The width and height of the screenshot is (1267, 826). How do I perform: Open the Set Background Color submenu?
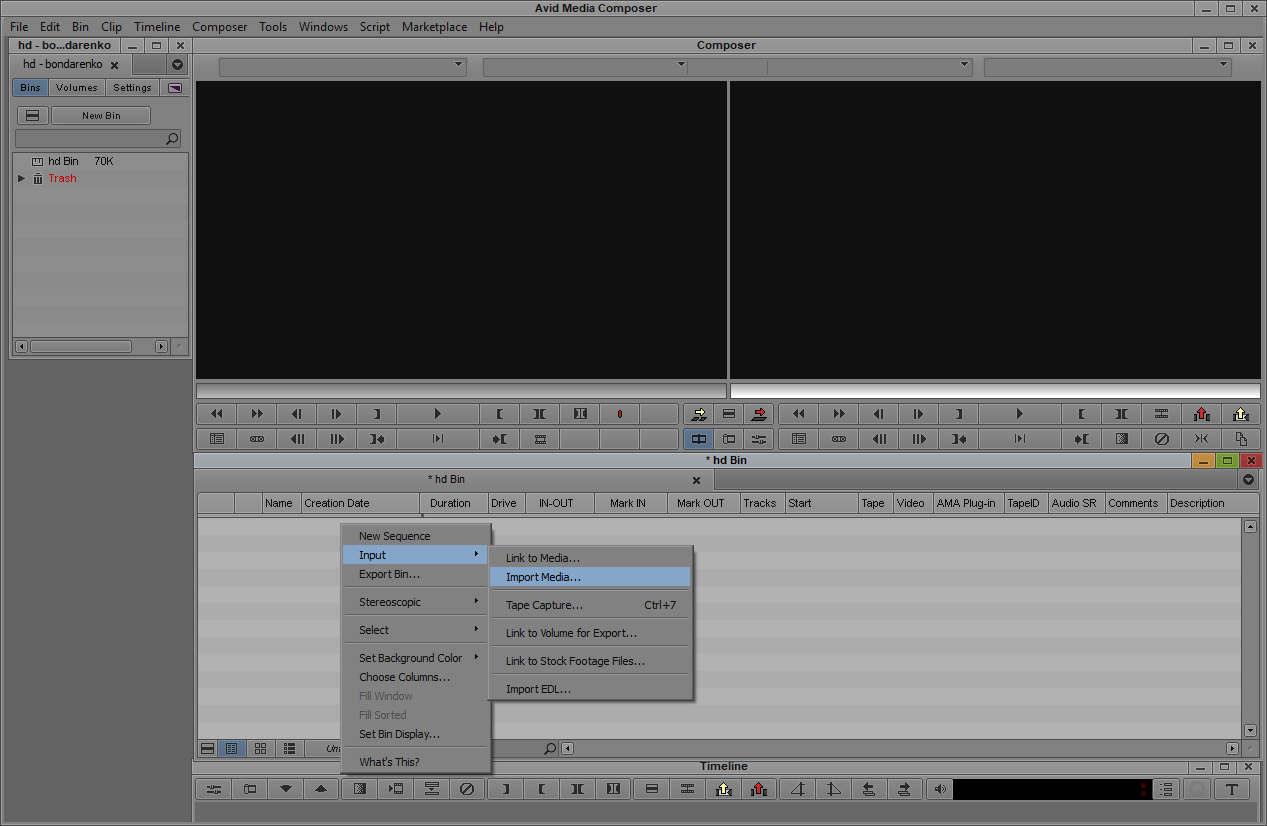coord(416,658)
